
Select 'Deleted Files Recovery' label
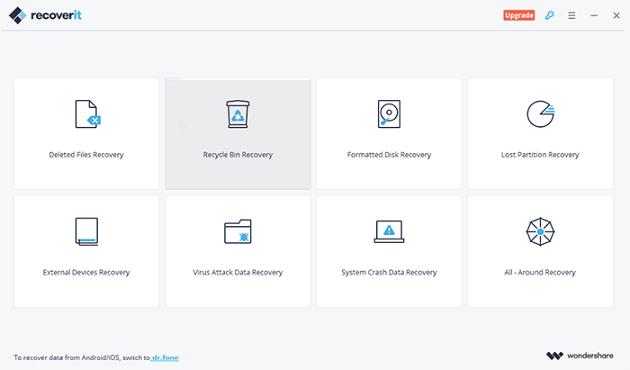(86, 155)
